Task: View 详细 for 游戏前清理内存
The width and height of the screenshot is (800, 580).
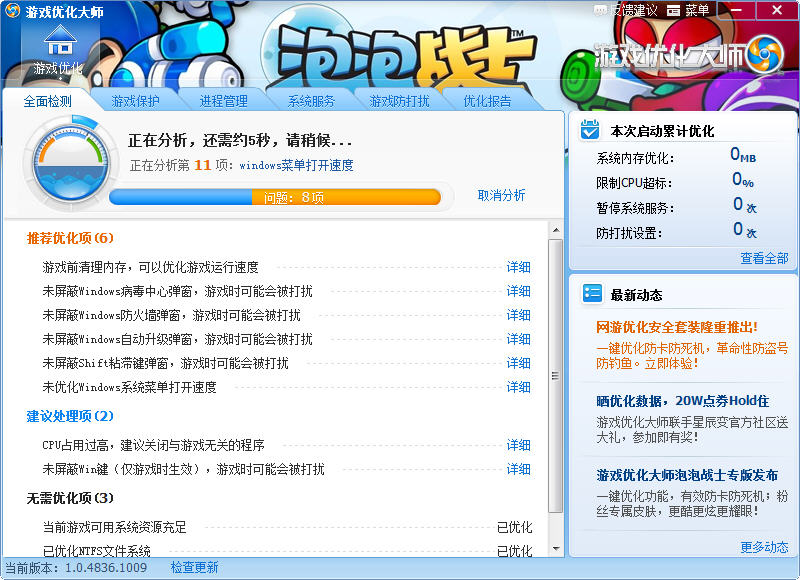Action: click(x=518, y=267)
